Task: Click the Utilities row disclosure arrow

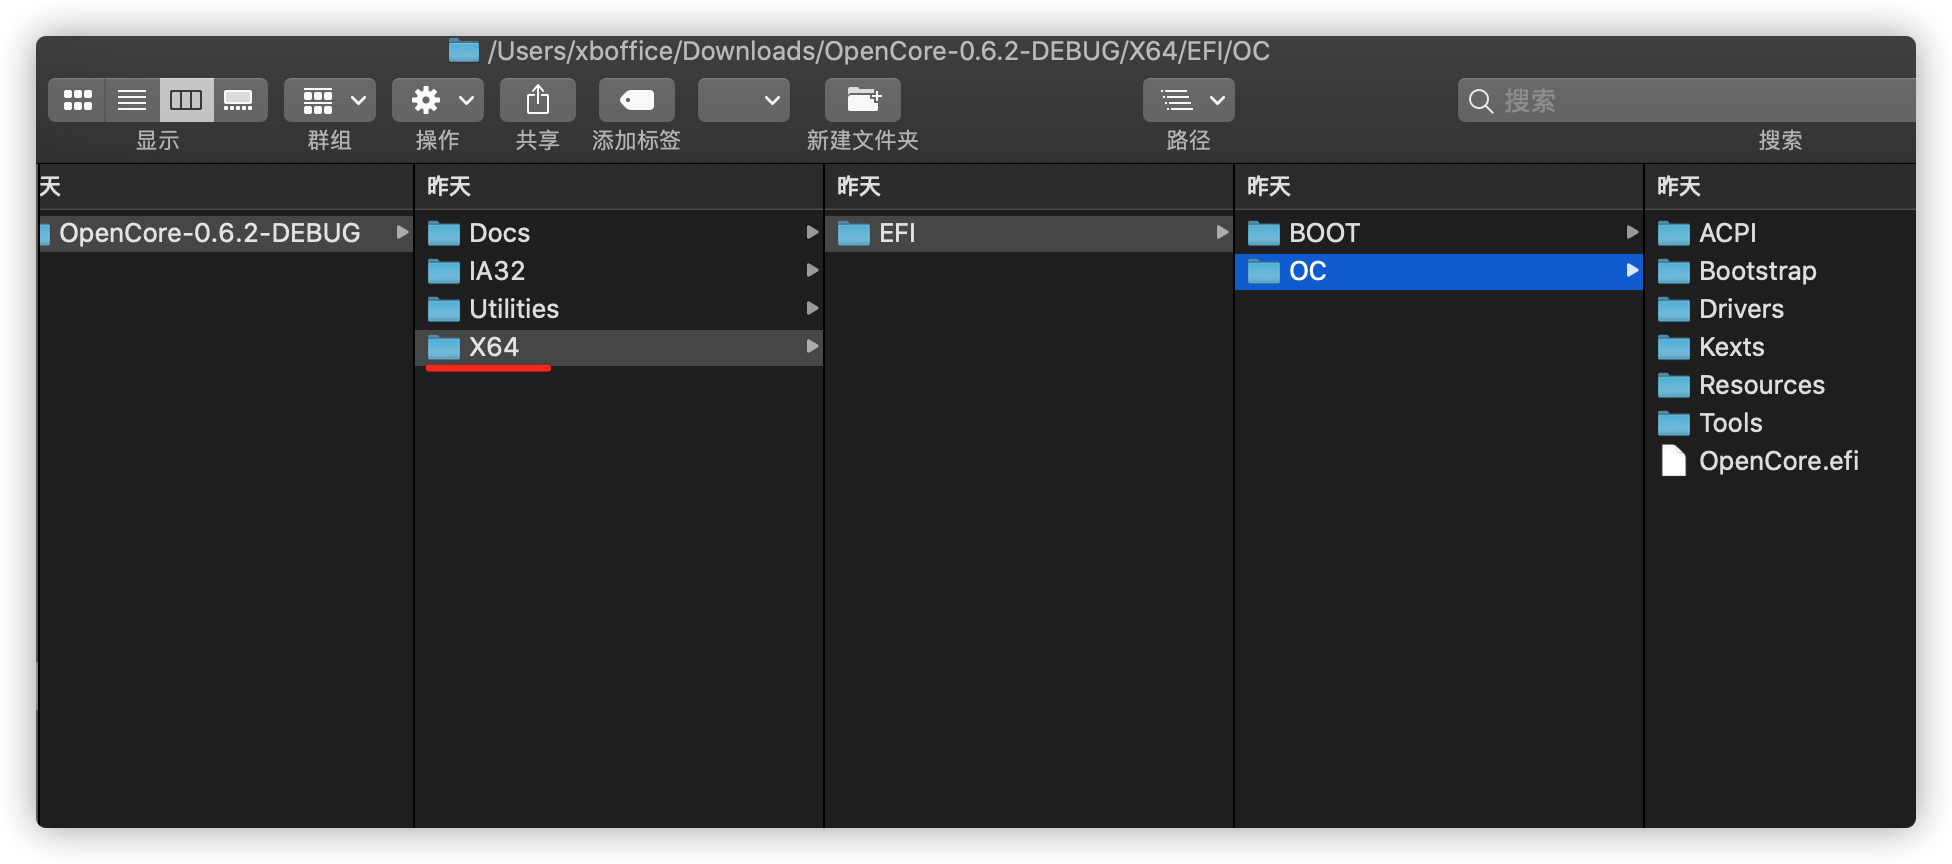Action: point(812,308)
